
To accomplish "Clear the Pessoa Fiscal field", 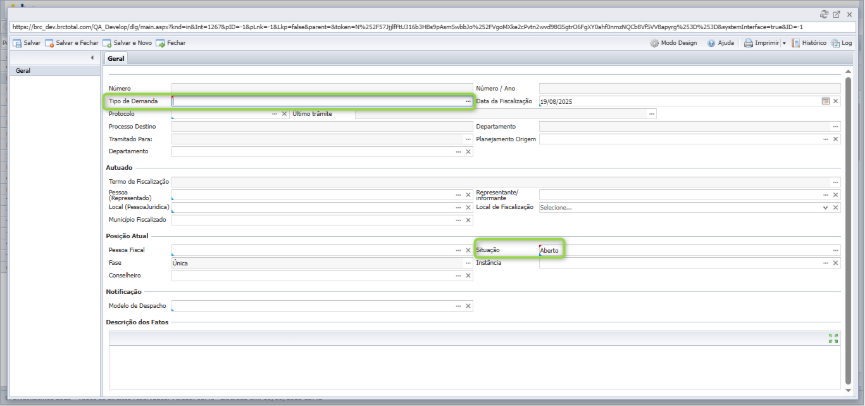I will click(x=468, y=250).
